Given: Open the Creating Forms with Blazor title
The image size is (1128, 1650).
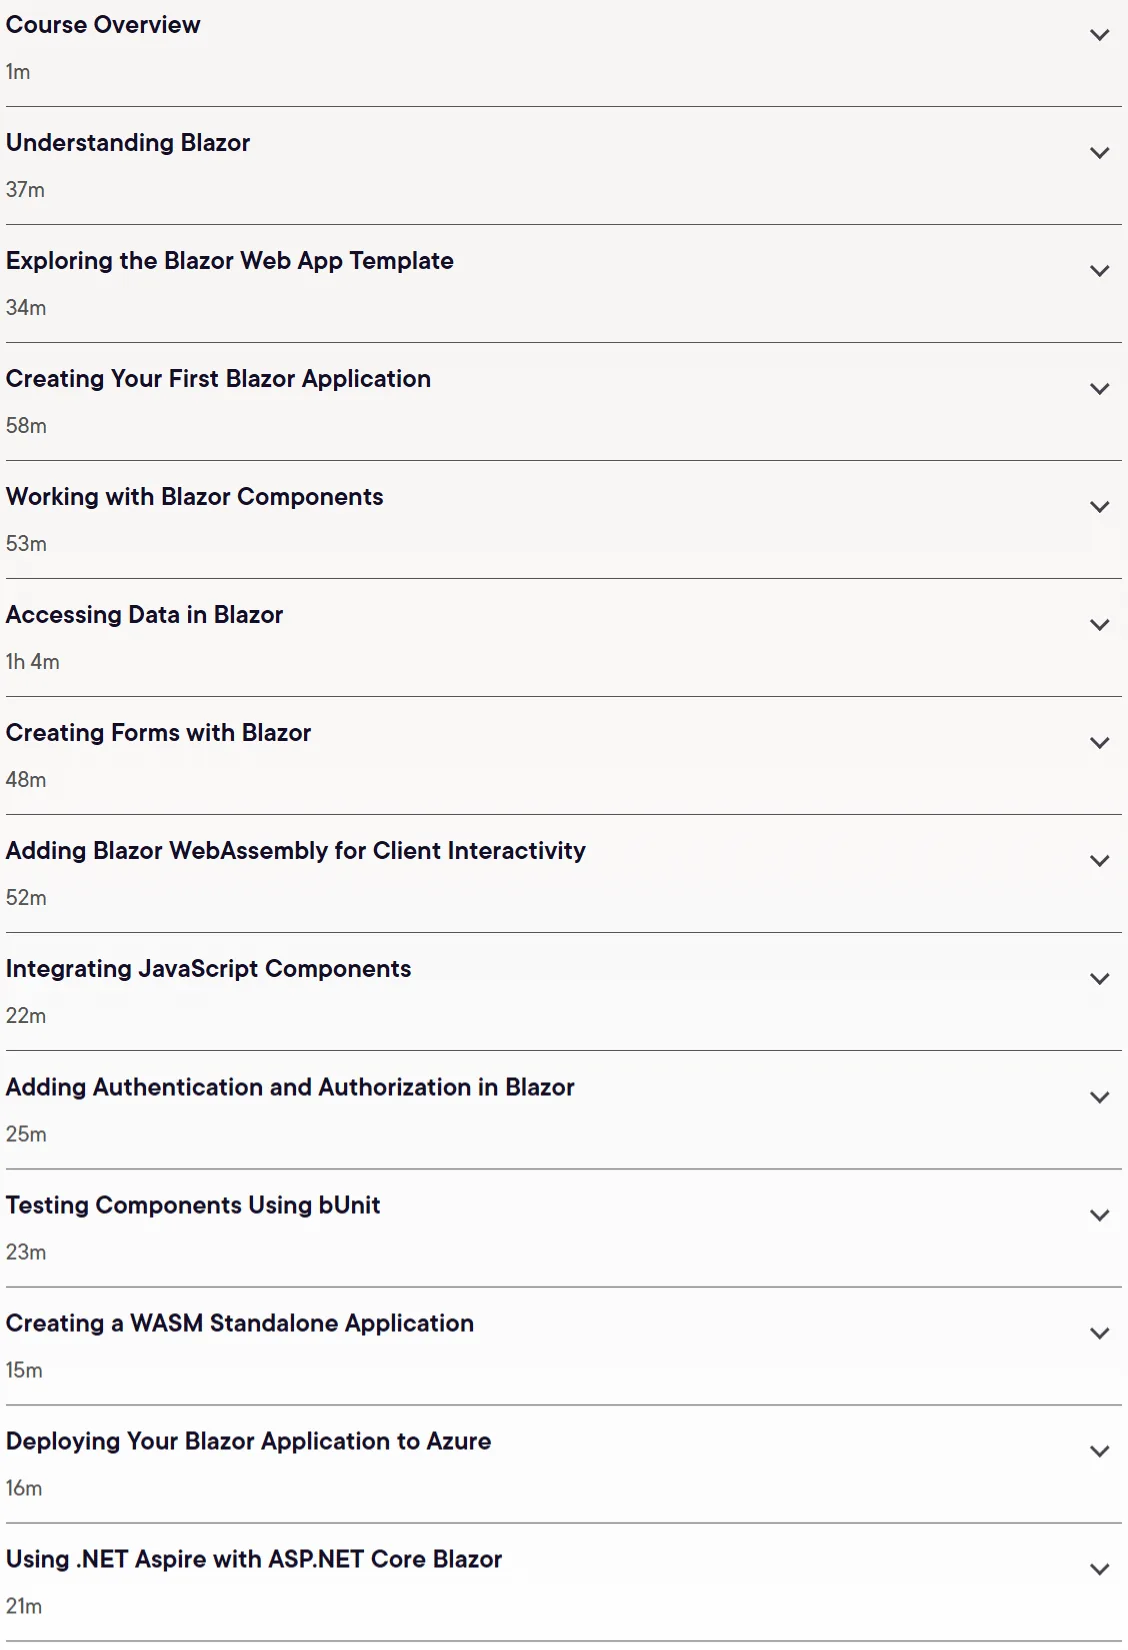Looking at the screenshot, I should pos(159,733).
